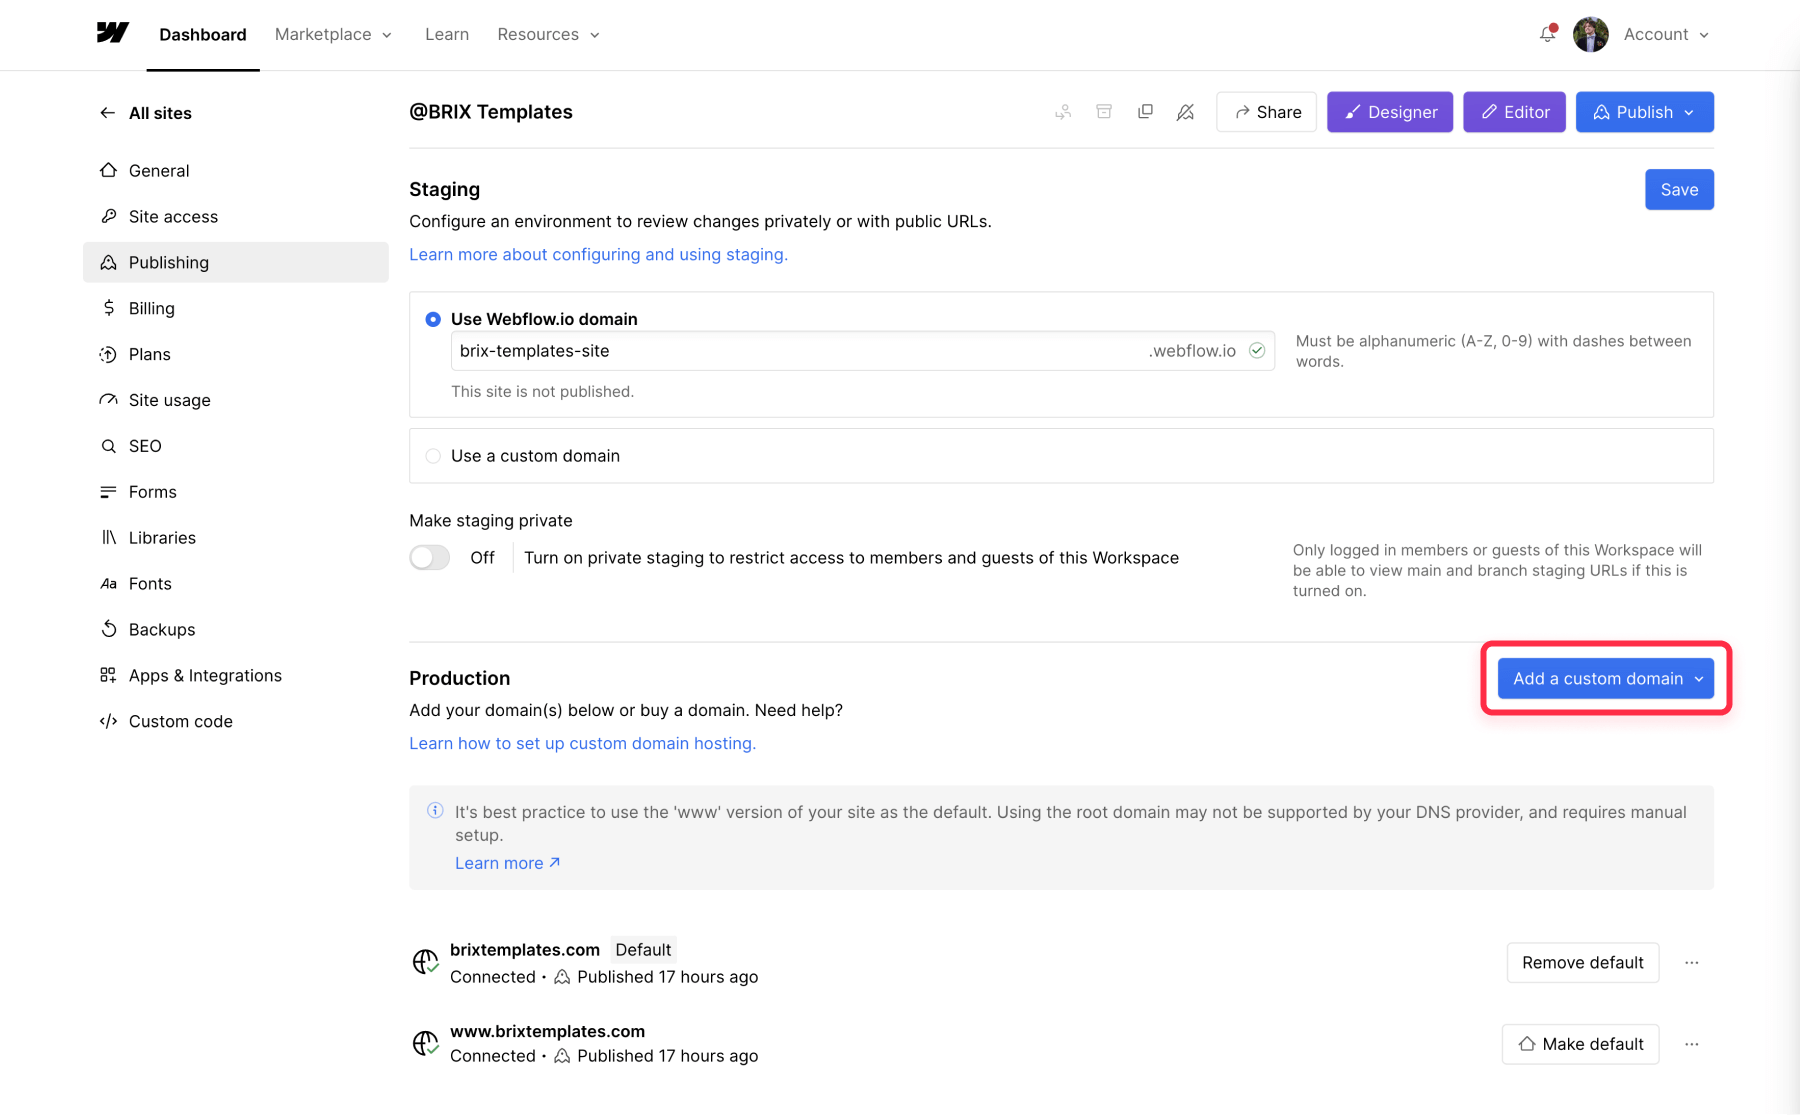1800x1115 pixels.
Task: Open Site usage page
Action: pos(236,400)
